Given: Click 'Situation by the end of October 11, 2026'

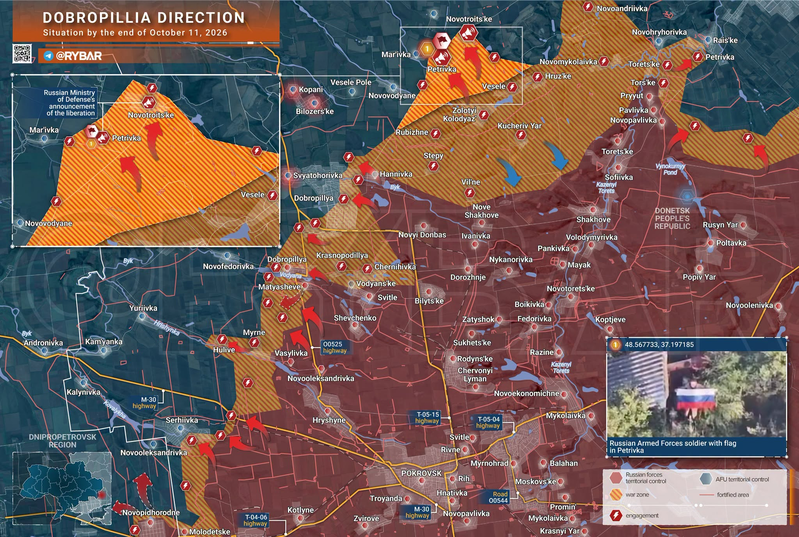Looking at the screenshot, I should coord(135,33).
